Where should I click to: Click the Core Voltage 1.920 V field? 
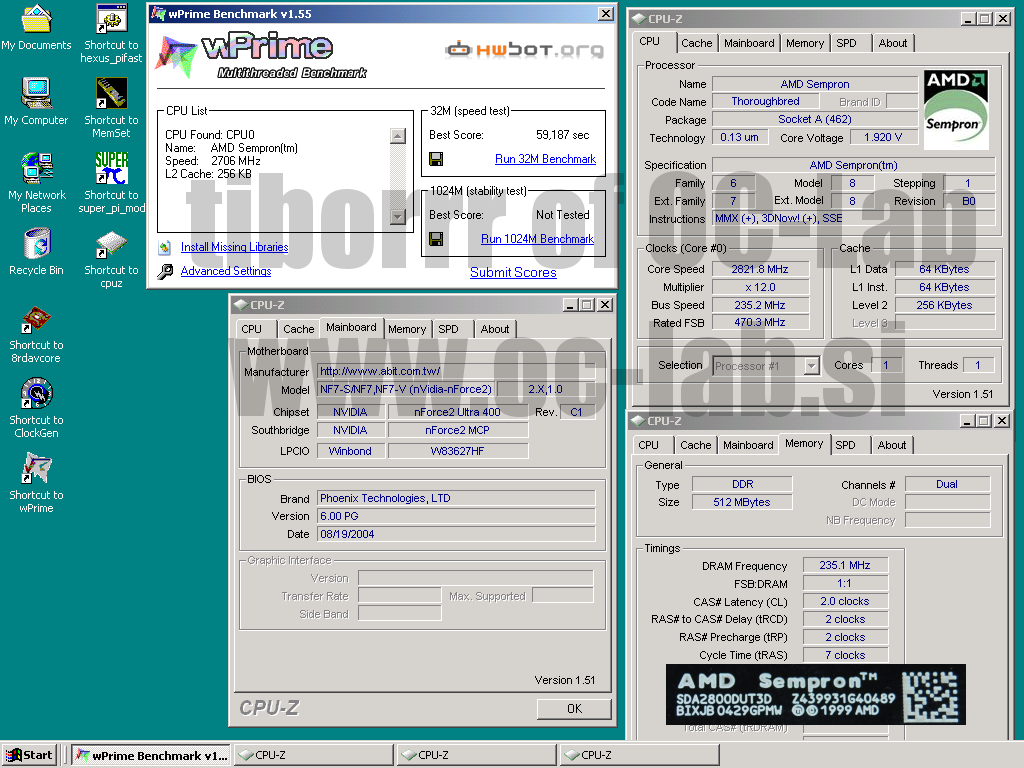click(883, 137)
